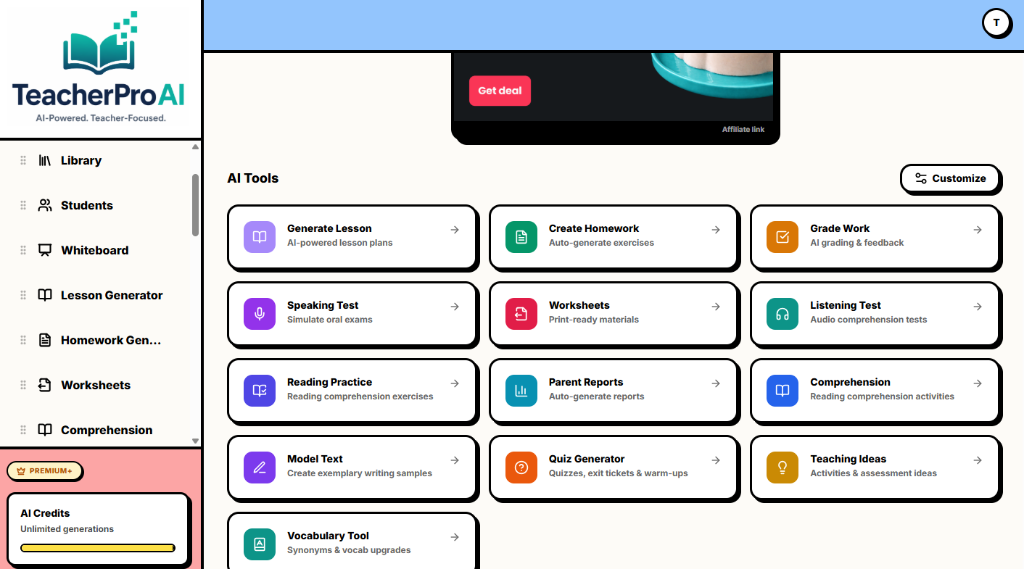Viewport: 1024px width, 569px height.
Task: Click the sidebar scroll down arrow
Action: point(195,441)
